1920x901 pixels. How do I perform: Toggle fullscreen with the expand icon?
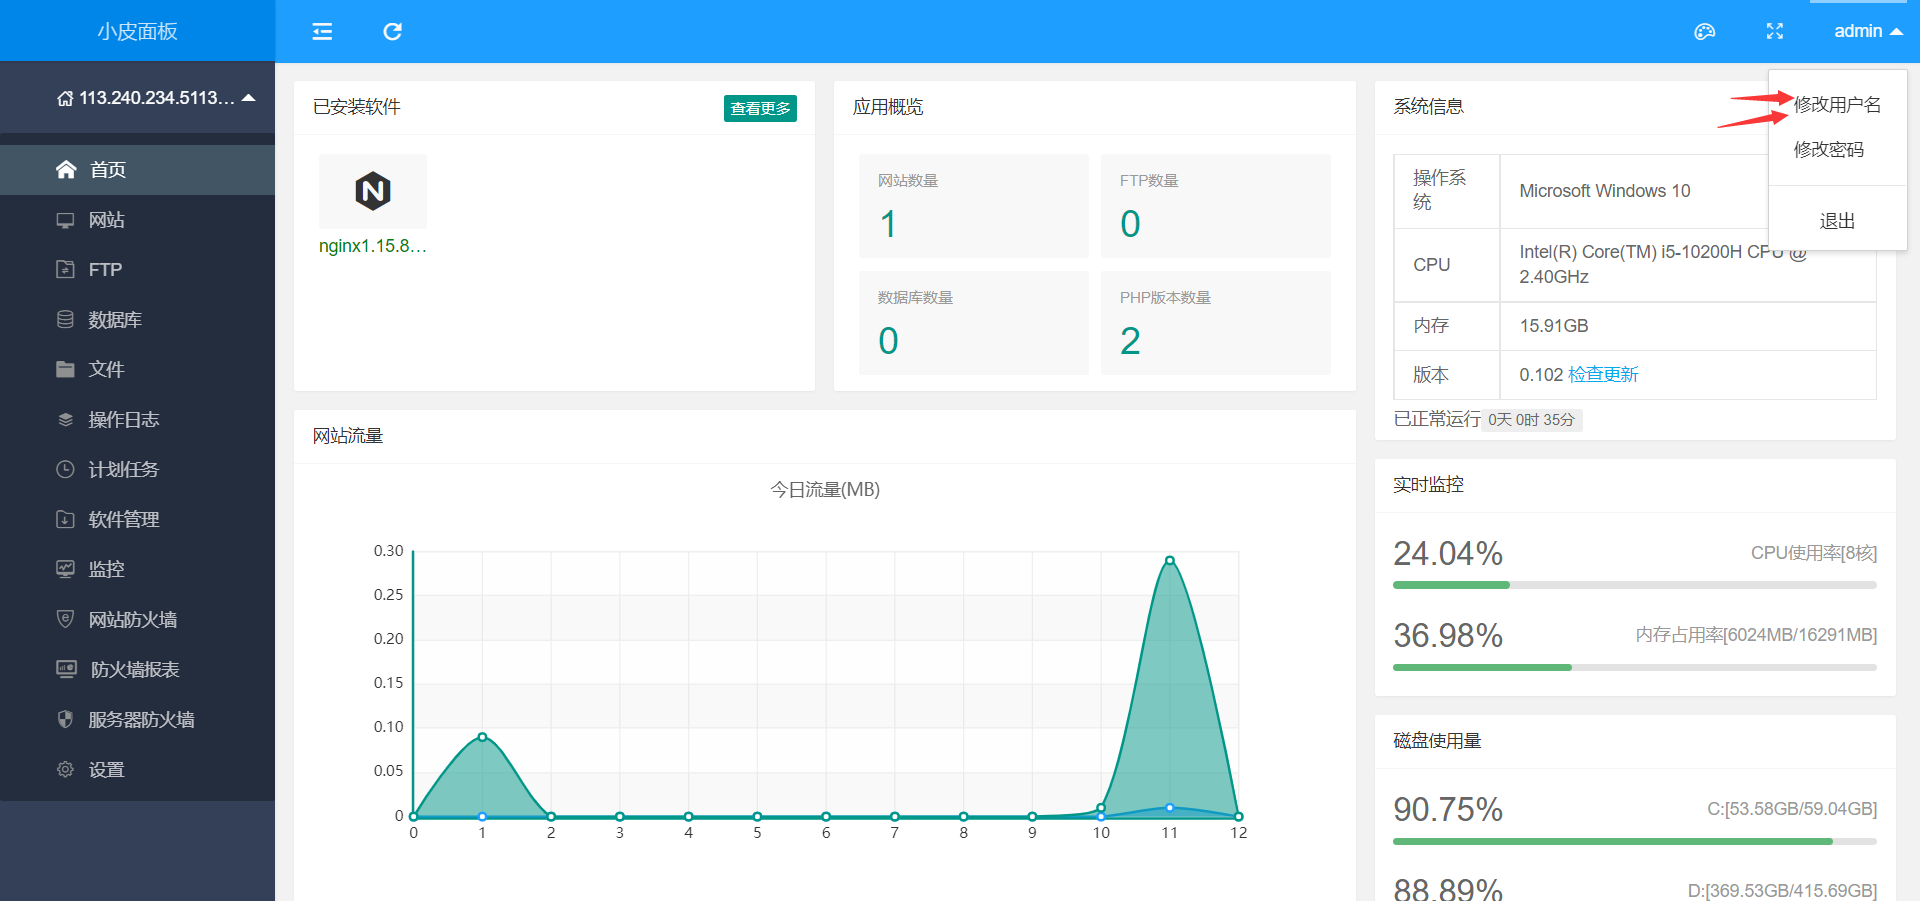coord(1775,31)
